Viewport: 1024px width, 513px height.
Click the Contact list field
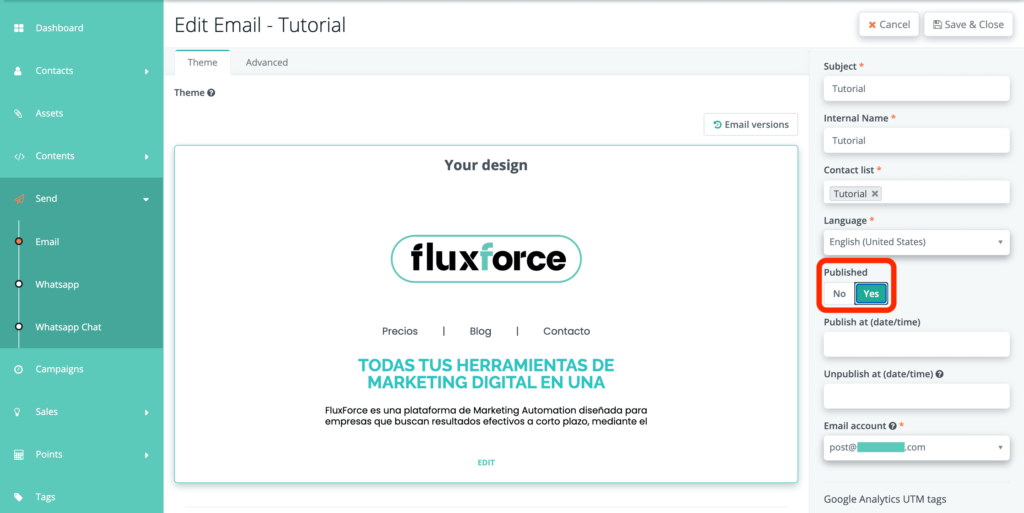[x=916, y=193]
